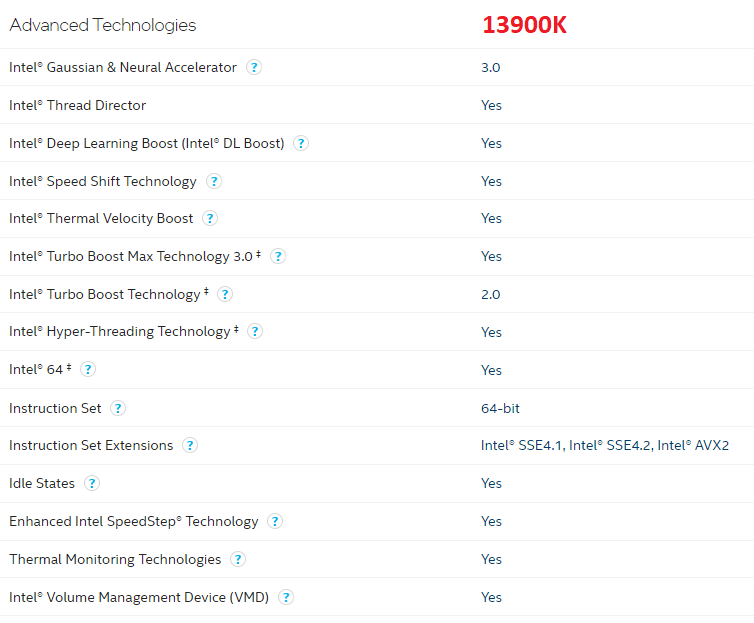Click the 2.0 value for Turbo Boost Technology
The image size is (754, 623).
click(490, 295)
